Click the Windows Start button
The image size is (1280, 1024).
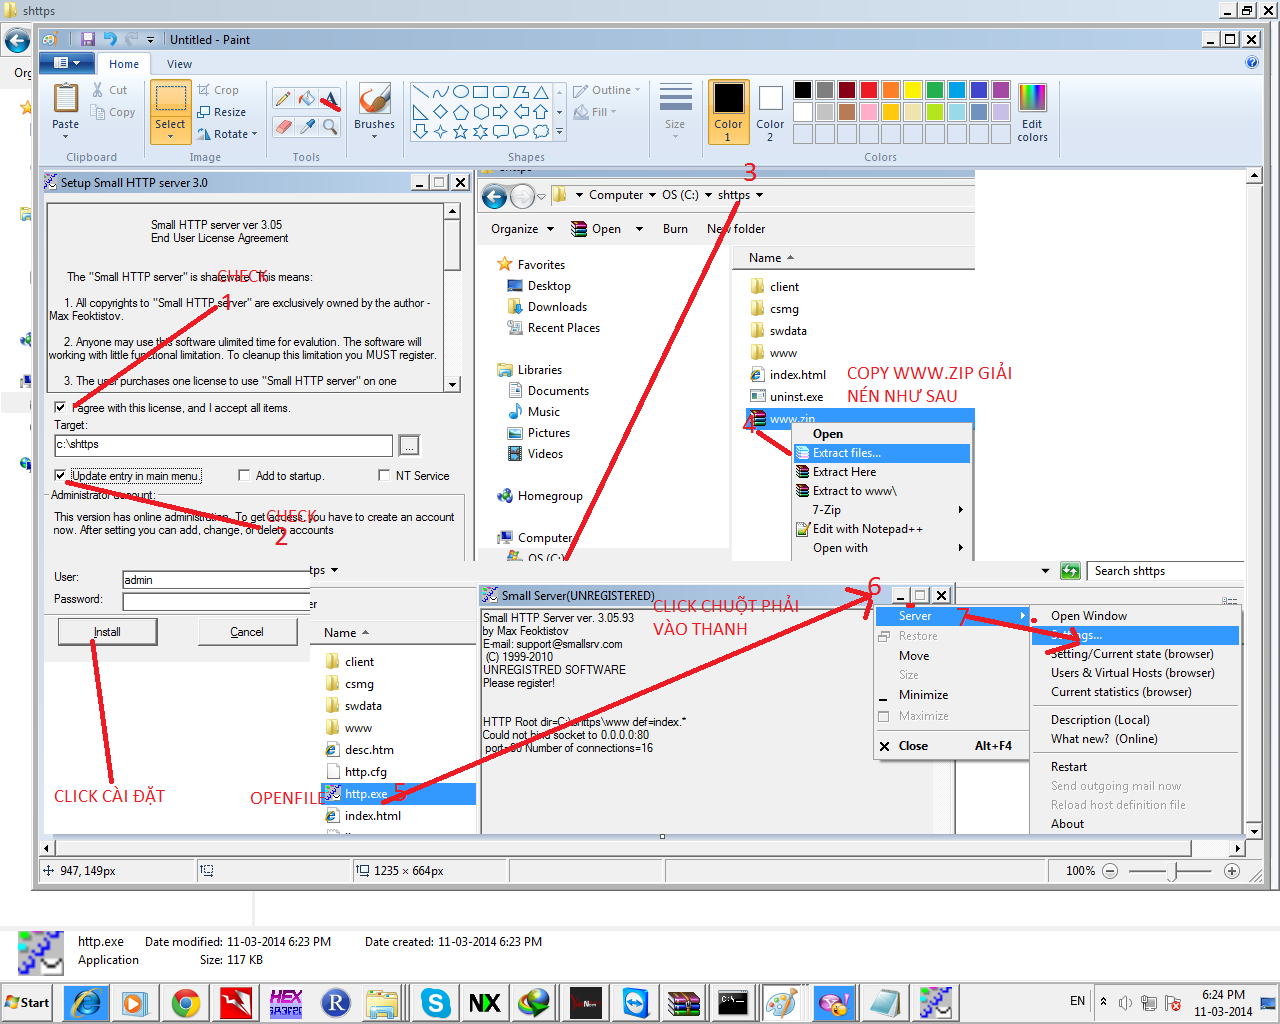(x=27, y=1003)
